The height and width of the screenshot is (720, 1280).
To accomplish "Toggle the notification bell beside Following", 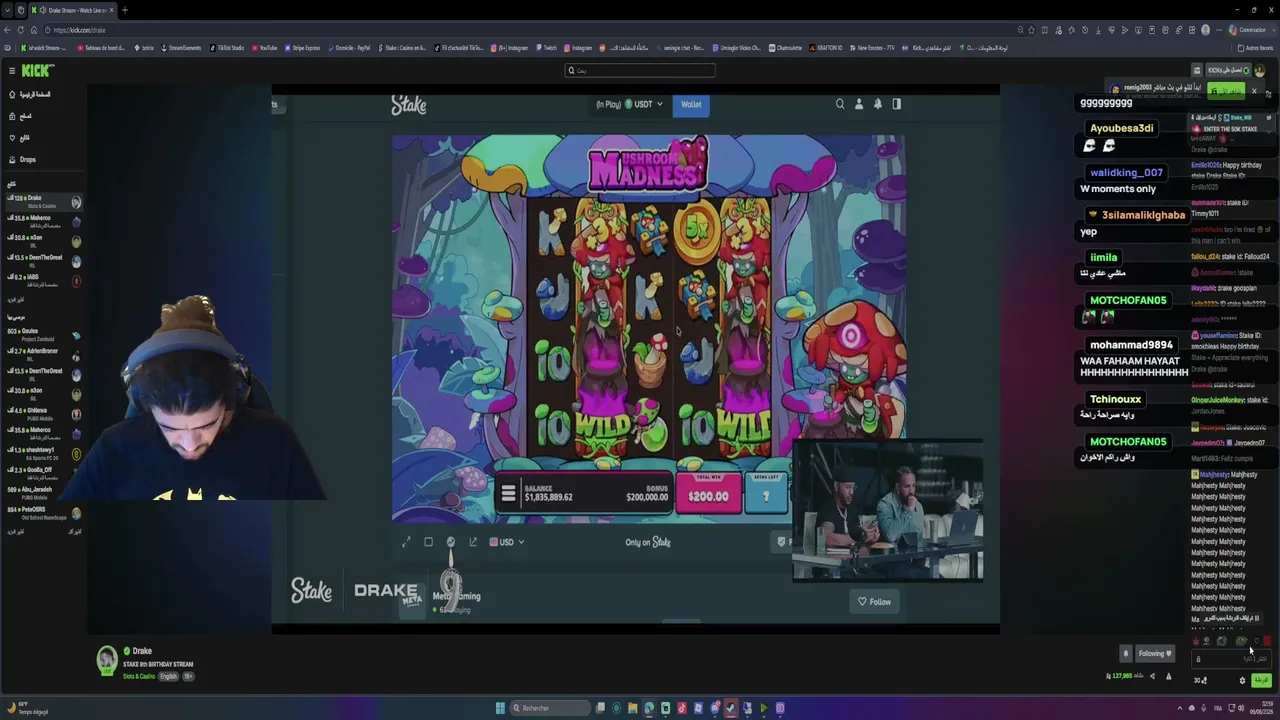I will tap(1125, 653).
